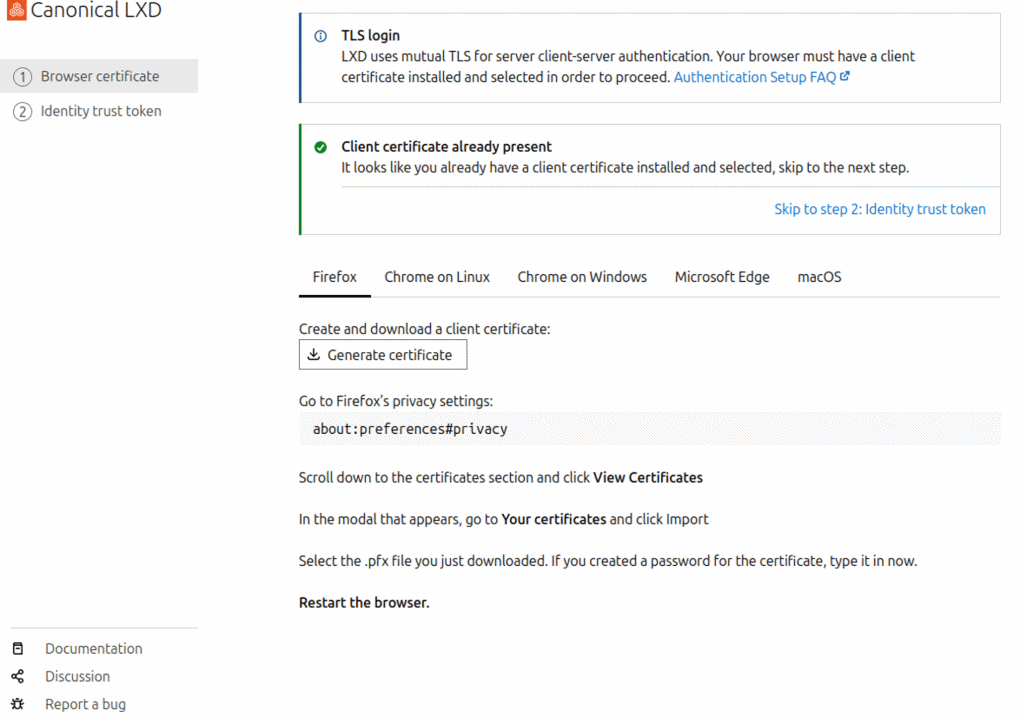Click the green success checkmark icon

pyautogui.click(x=321, y=147)
